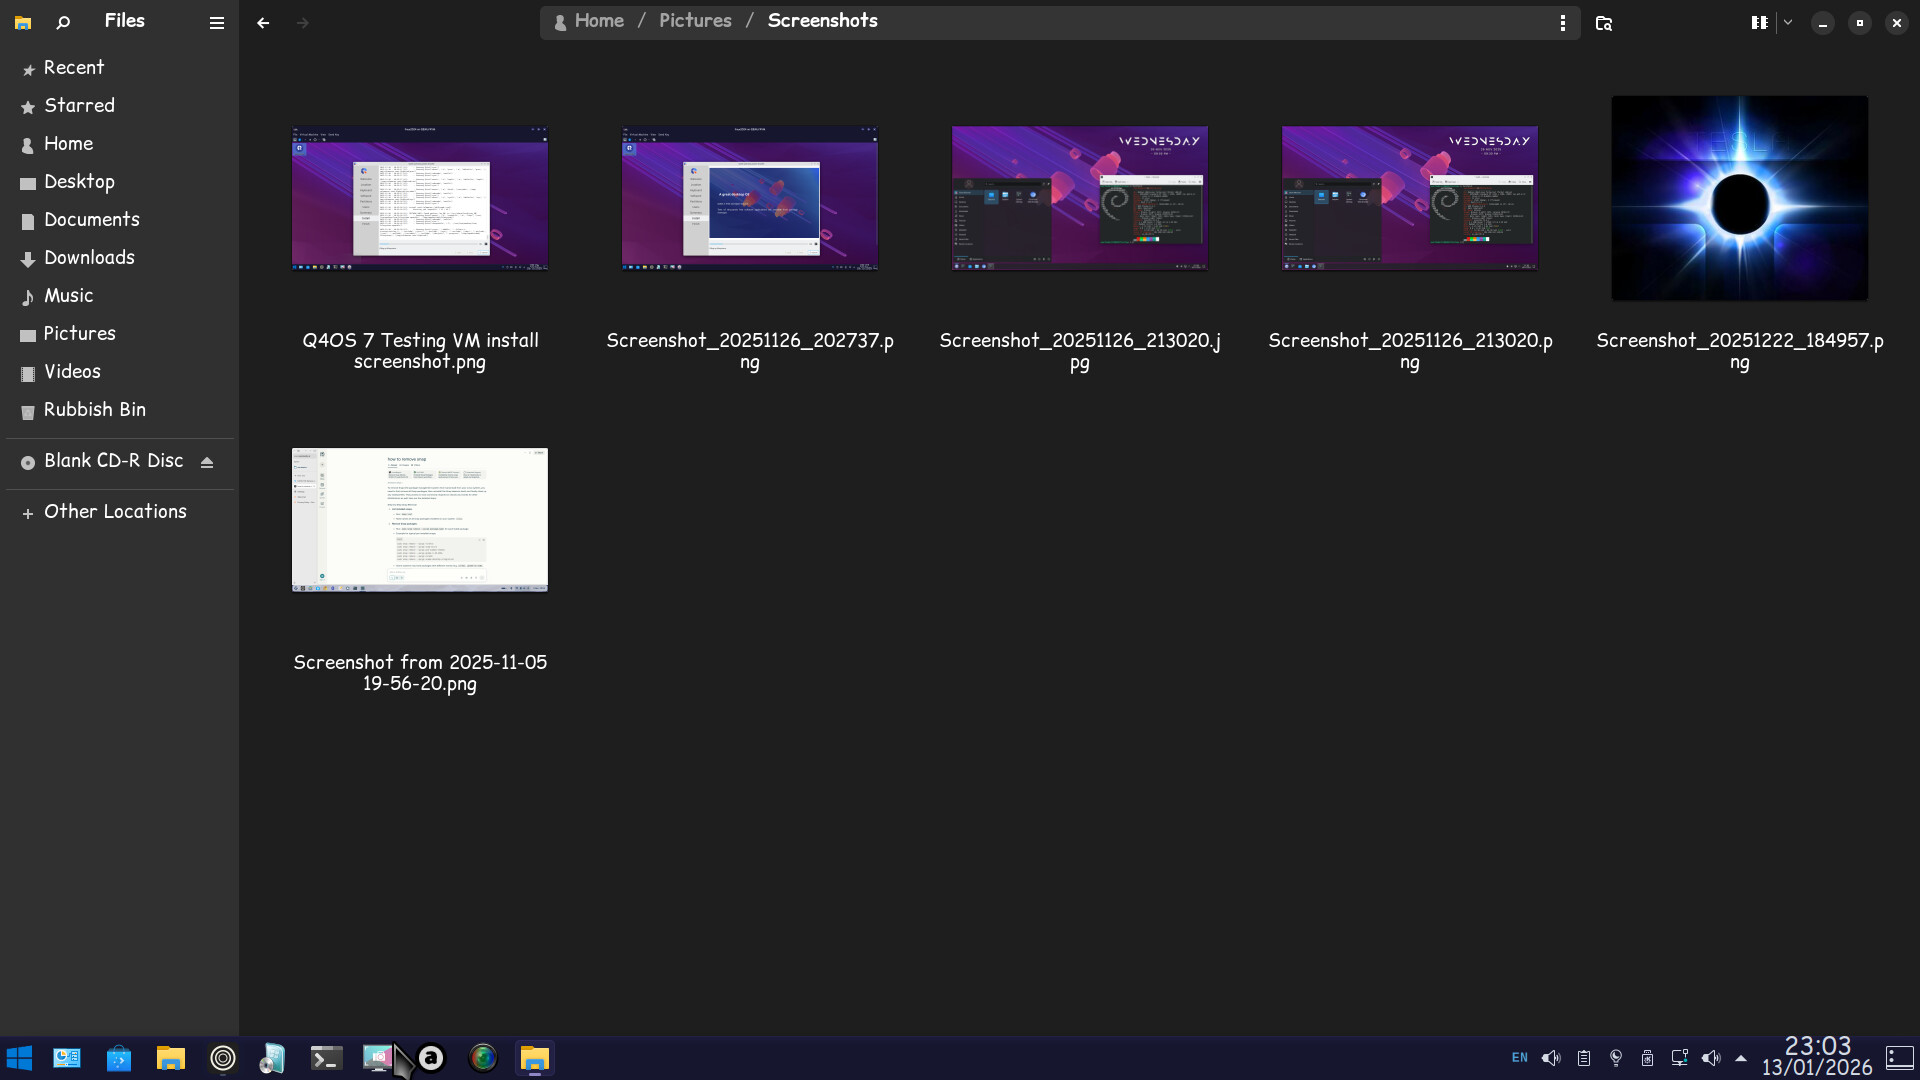Open the screenshot tool icon in taskbar
The height and width of the screenshot is (1080, 1920).
tap(377, 1058)
